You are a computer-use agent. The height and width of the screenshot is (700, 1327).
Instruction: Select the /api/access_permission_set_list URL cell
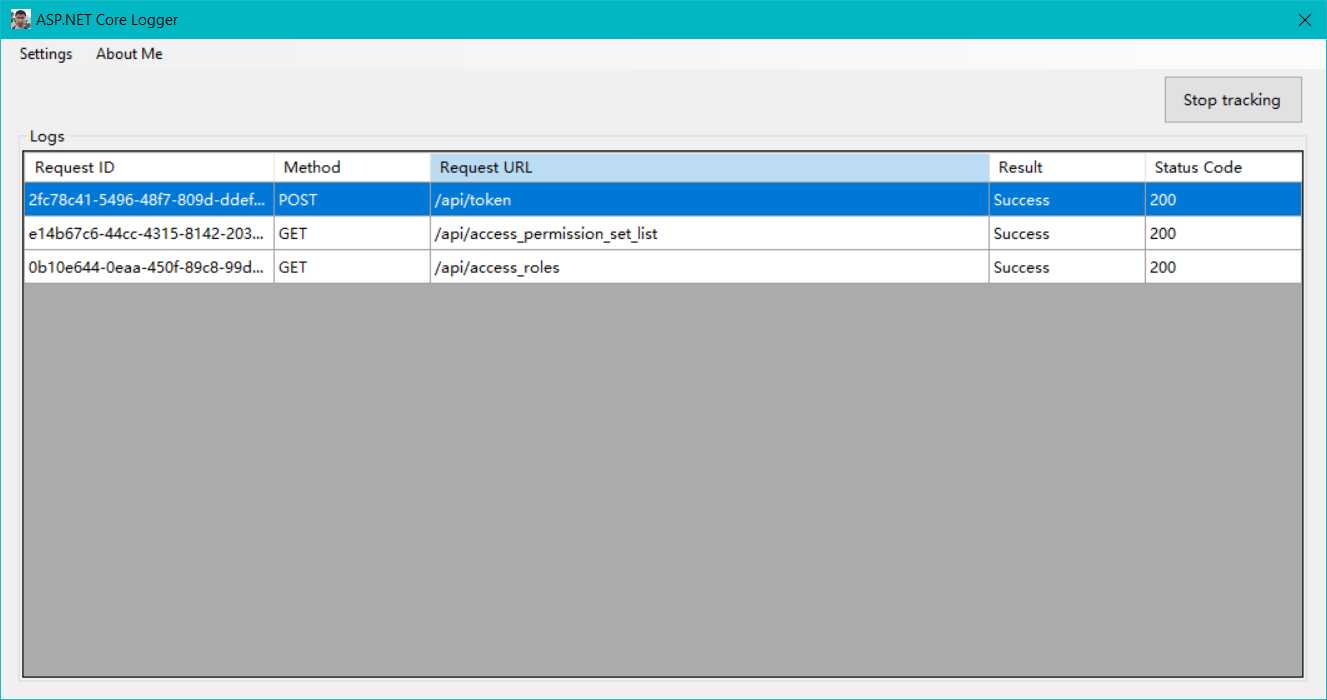(x=710, y=234)
